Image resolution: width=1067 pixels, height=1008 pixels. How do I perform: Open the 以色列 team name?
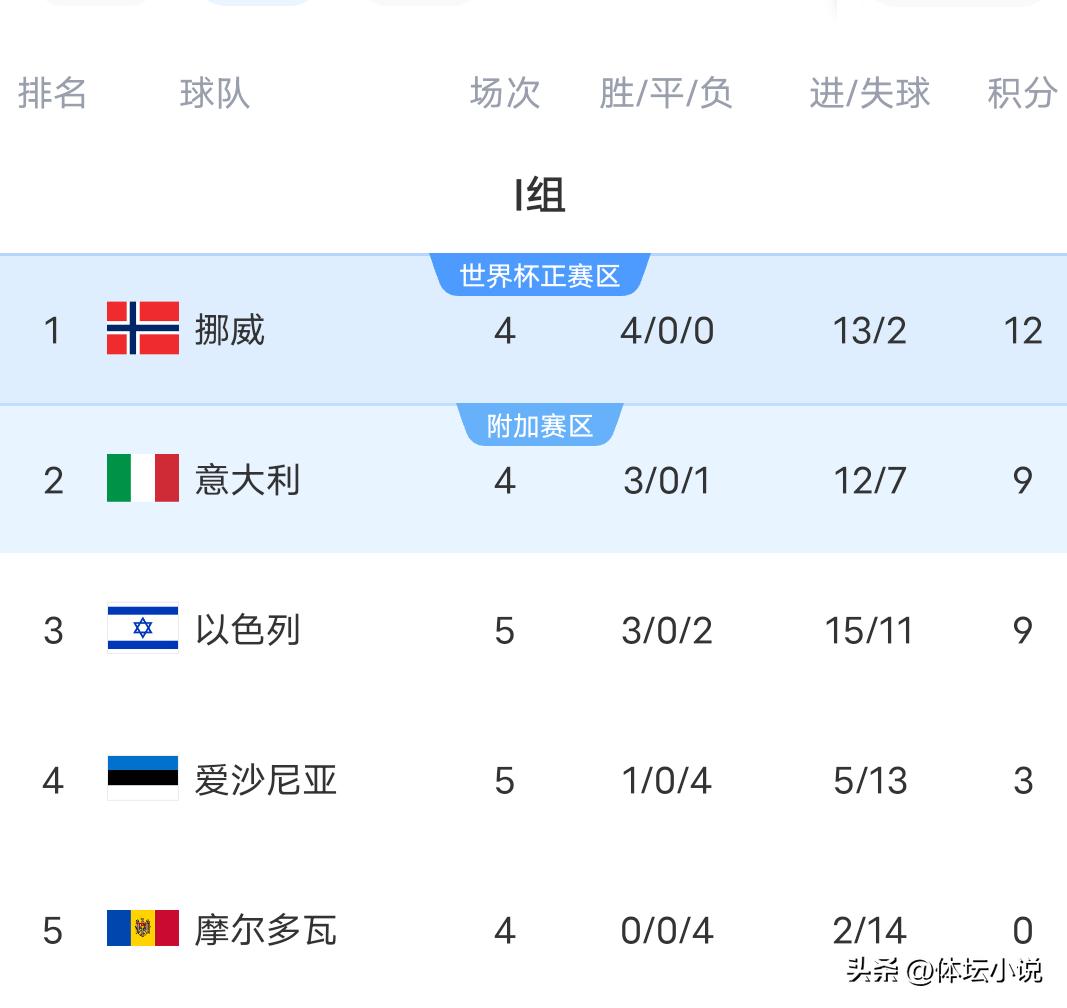click(x=248, y=630)
